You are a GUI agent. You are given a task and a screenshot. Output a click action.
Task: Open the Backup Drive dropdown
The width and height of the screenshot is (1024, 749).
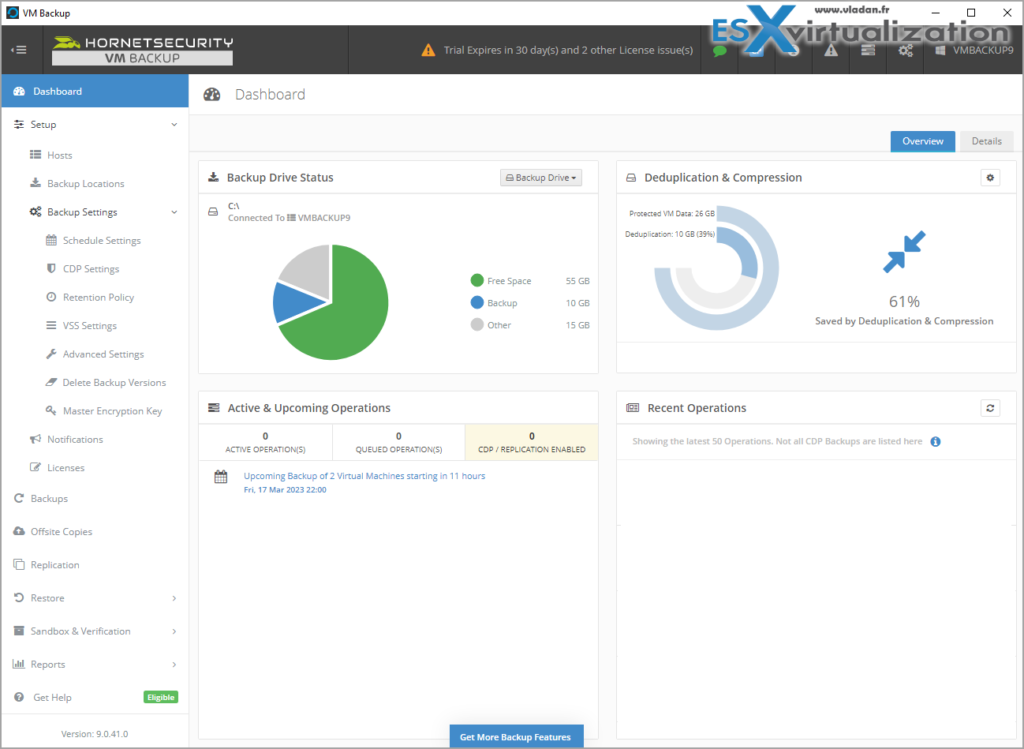pos(541,177)
